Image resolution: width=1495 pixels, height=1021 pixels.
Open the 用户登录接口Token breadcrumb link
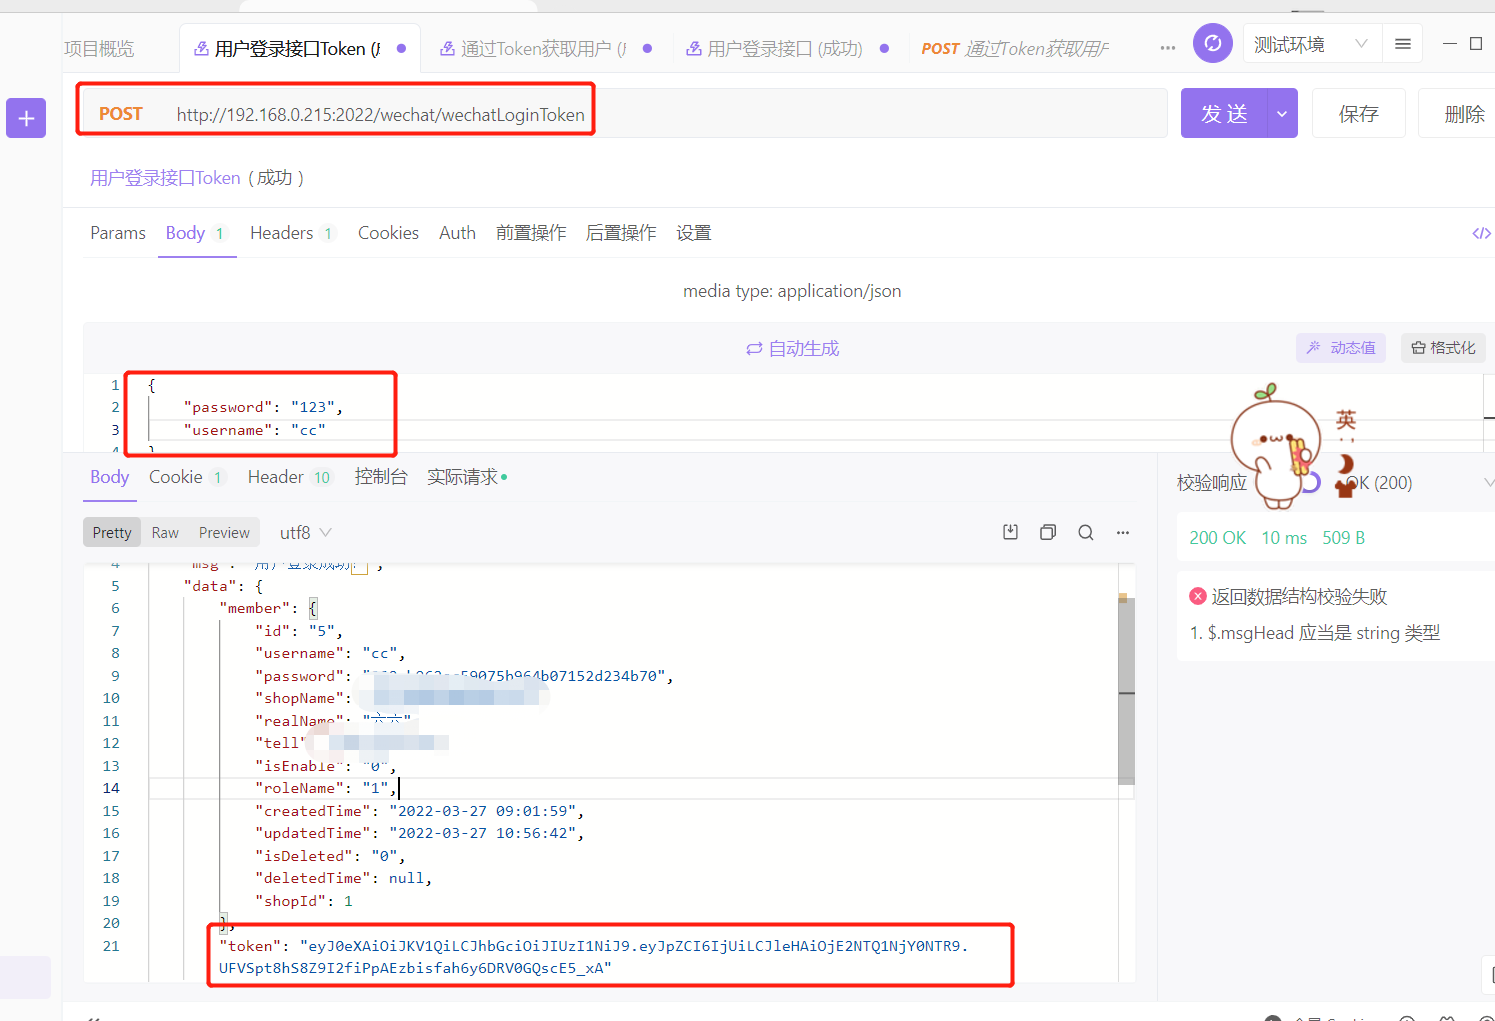pos(165,177)
